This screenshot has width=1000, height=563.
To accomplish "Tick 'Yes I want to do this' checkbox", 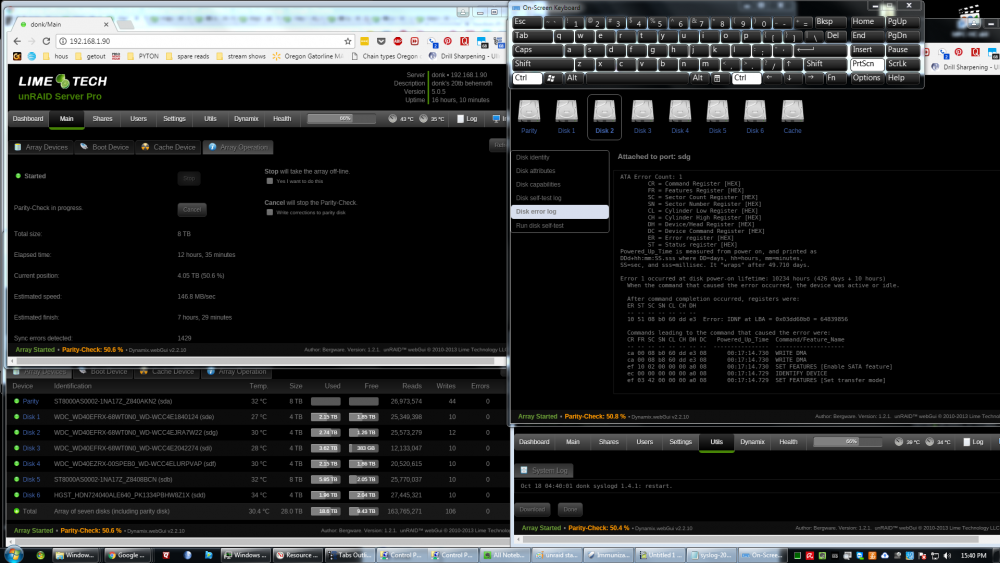I will (x=270, y=181).
